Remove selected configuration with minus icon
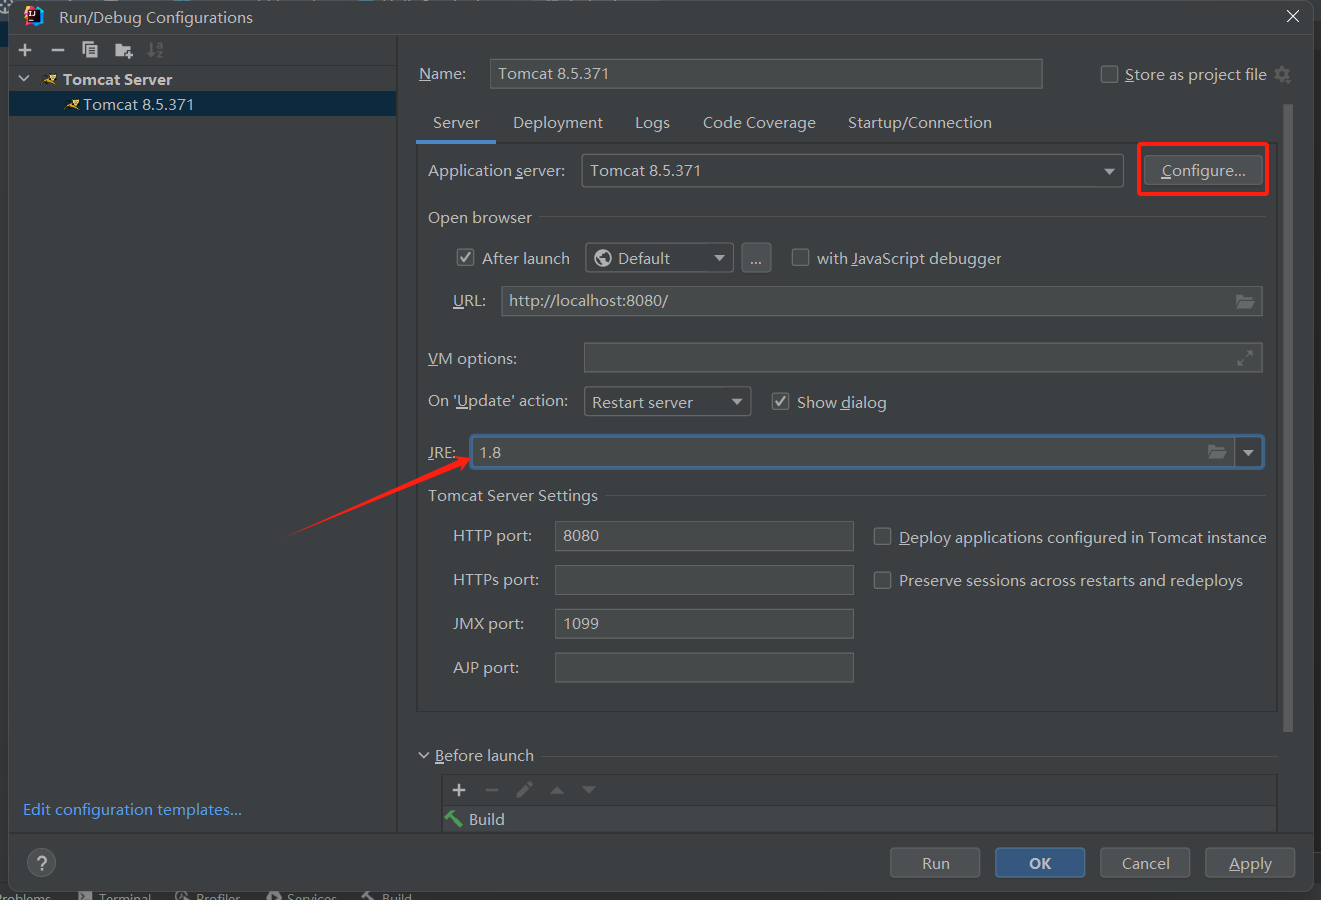The image size is (1321, 900). click(58, 50)
